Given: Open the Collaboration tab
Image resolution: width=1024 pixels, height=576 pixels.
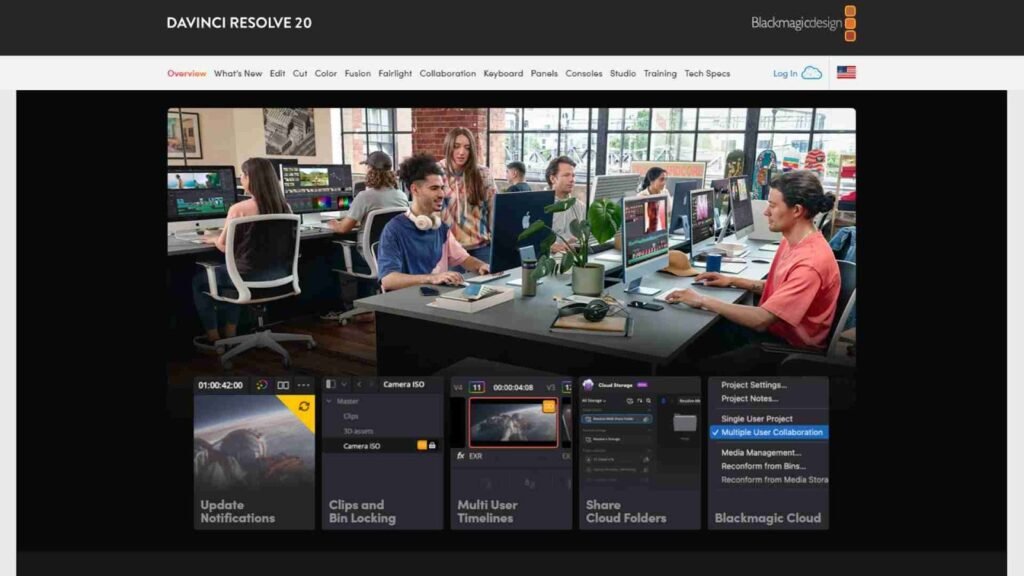Looking at the screenshot, I should pos(447,73).
